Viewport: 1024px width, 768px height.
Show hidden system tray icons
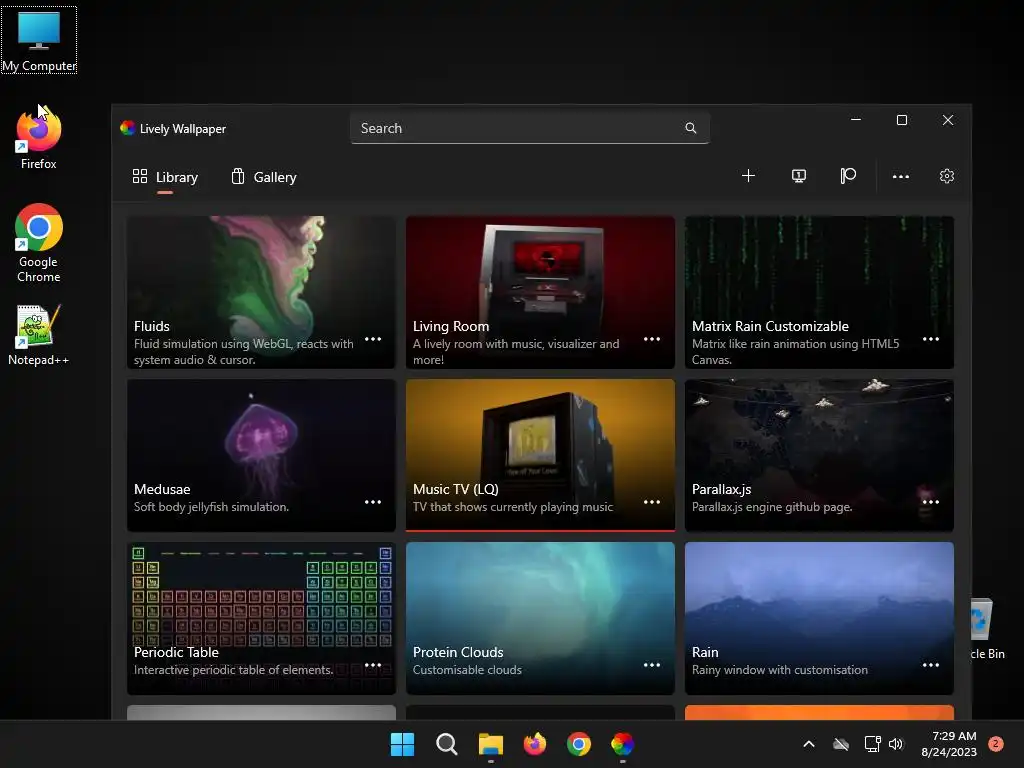tap(808, 744)
